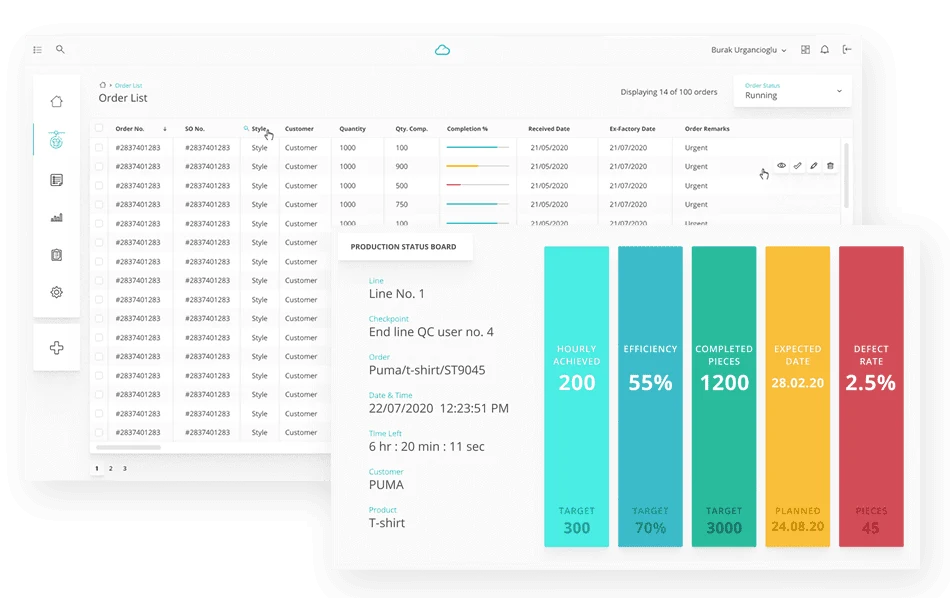Image resolution: width=950 pixels, height=598 pixels.
Task: Go to page 2 of orders
Action: (110, 468)
